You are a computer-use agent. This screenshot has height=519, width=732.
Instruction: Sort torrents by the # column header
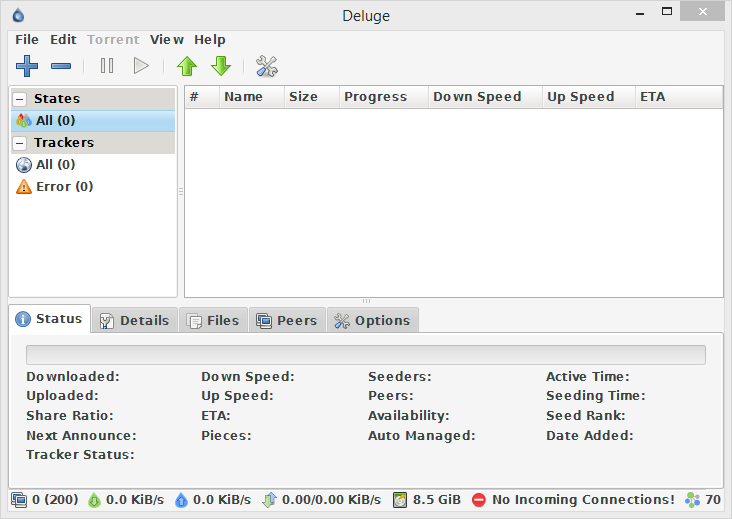[202, 97]
